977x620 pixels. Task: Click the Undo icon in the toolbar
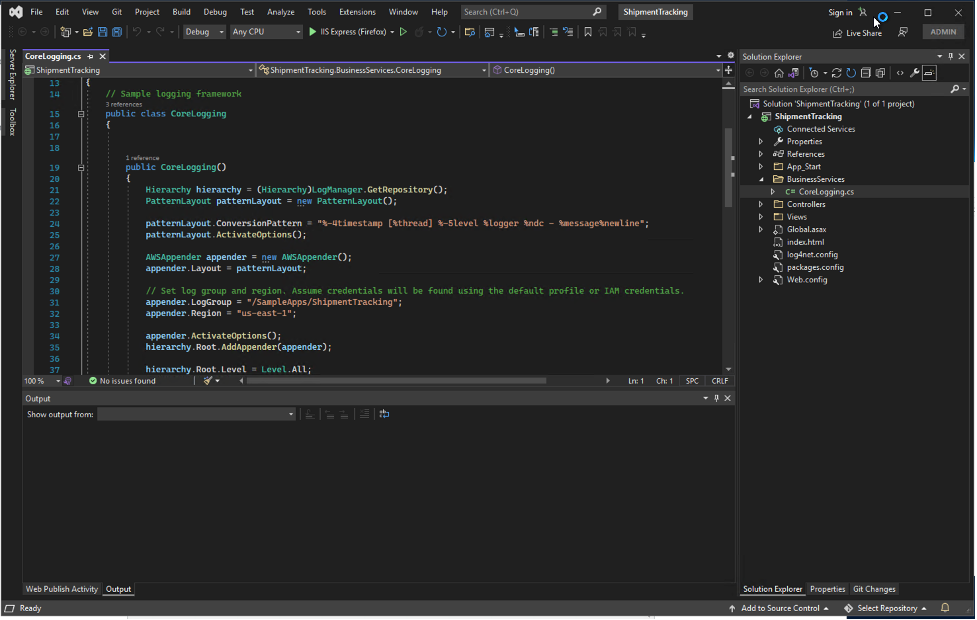coord(136,31)
